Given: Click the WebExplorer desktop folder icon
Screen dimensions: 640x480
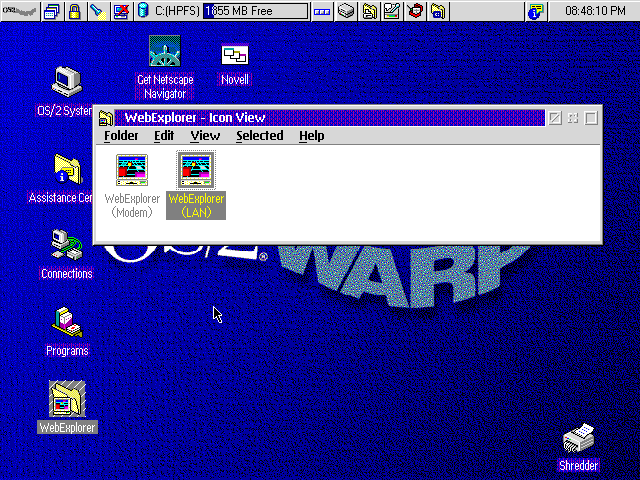Looking at the screenshot, I should 67,400.
